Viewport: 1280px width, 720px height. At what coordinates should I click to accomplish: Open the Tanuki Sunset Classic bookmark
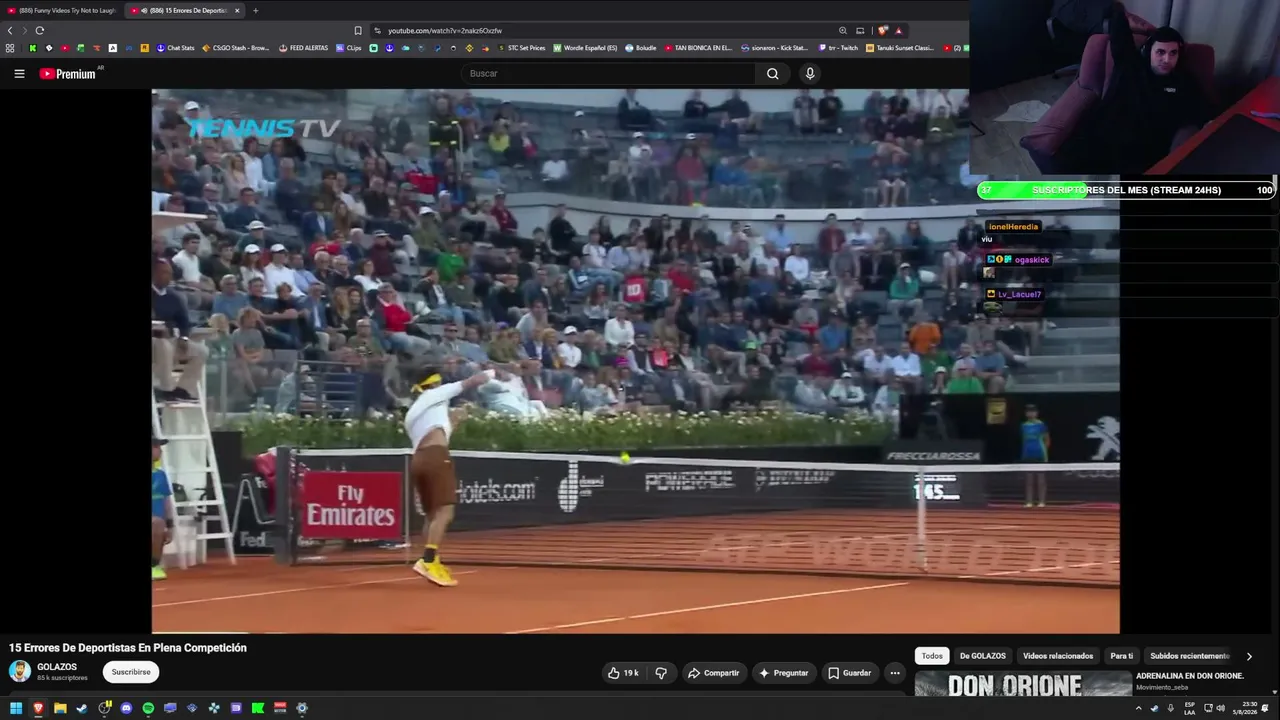(900, 48)
